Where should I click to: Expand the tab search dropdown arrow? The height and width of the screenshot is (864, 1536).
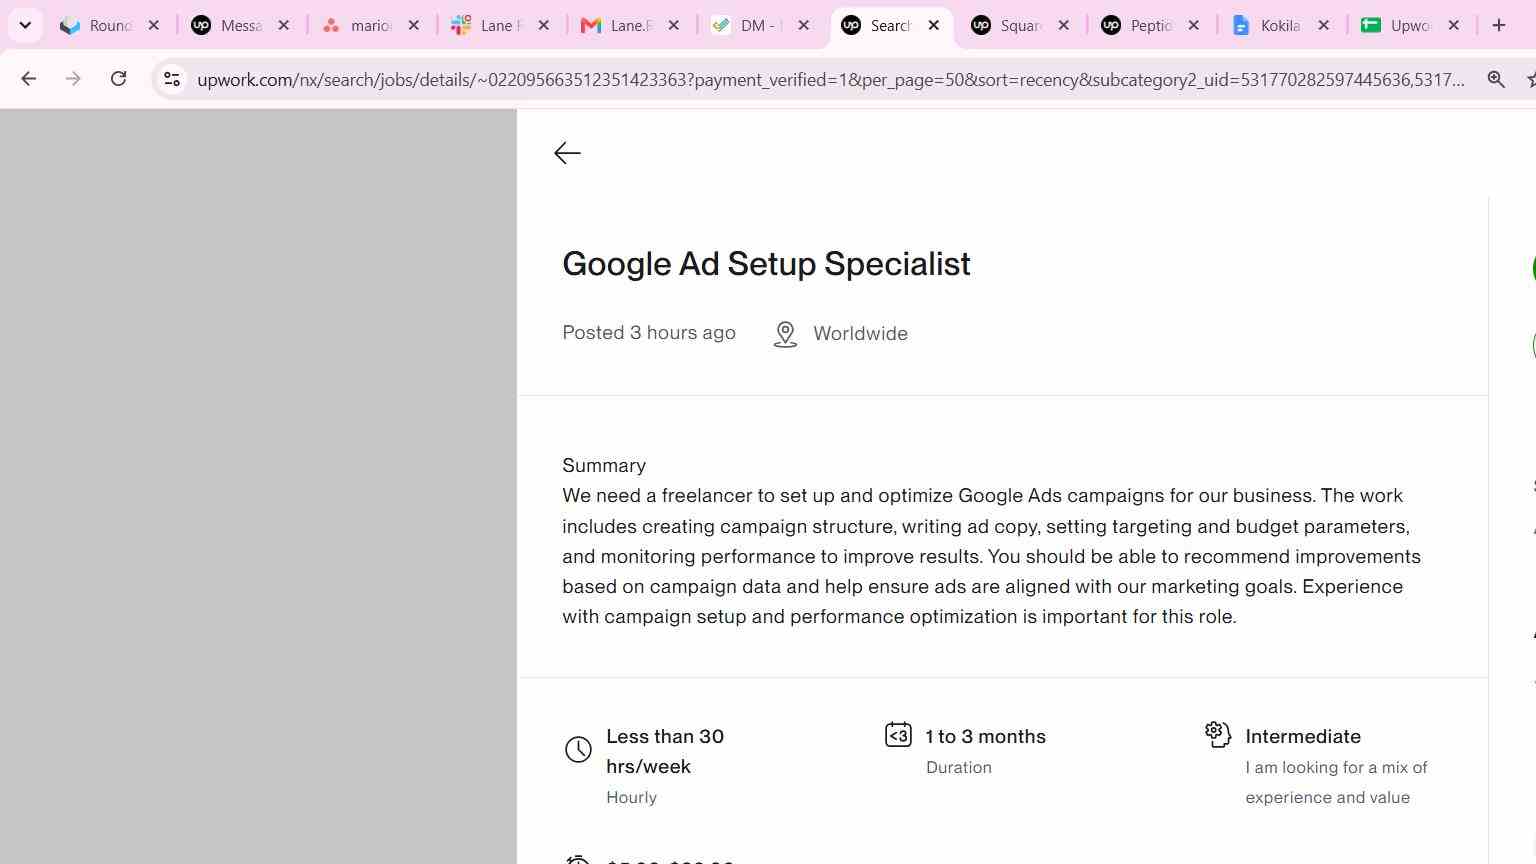click(25, 25)
